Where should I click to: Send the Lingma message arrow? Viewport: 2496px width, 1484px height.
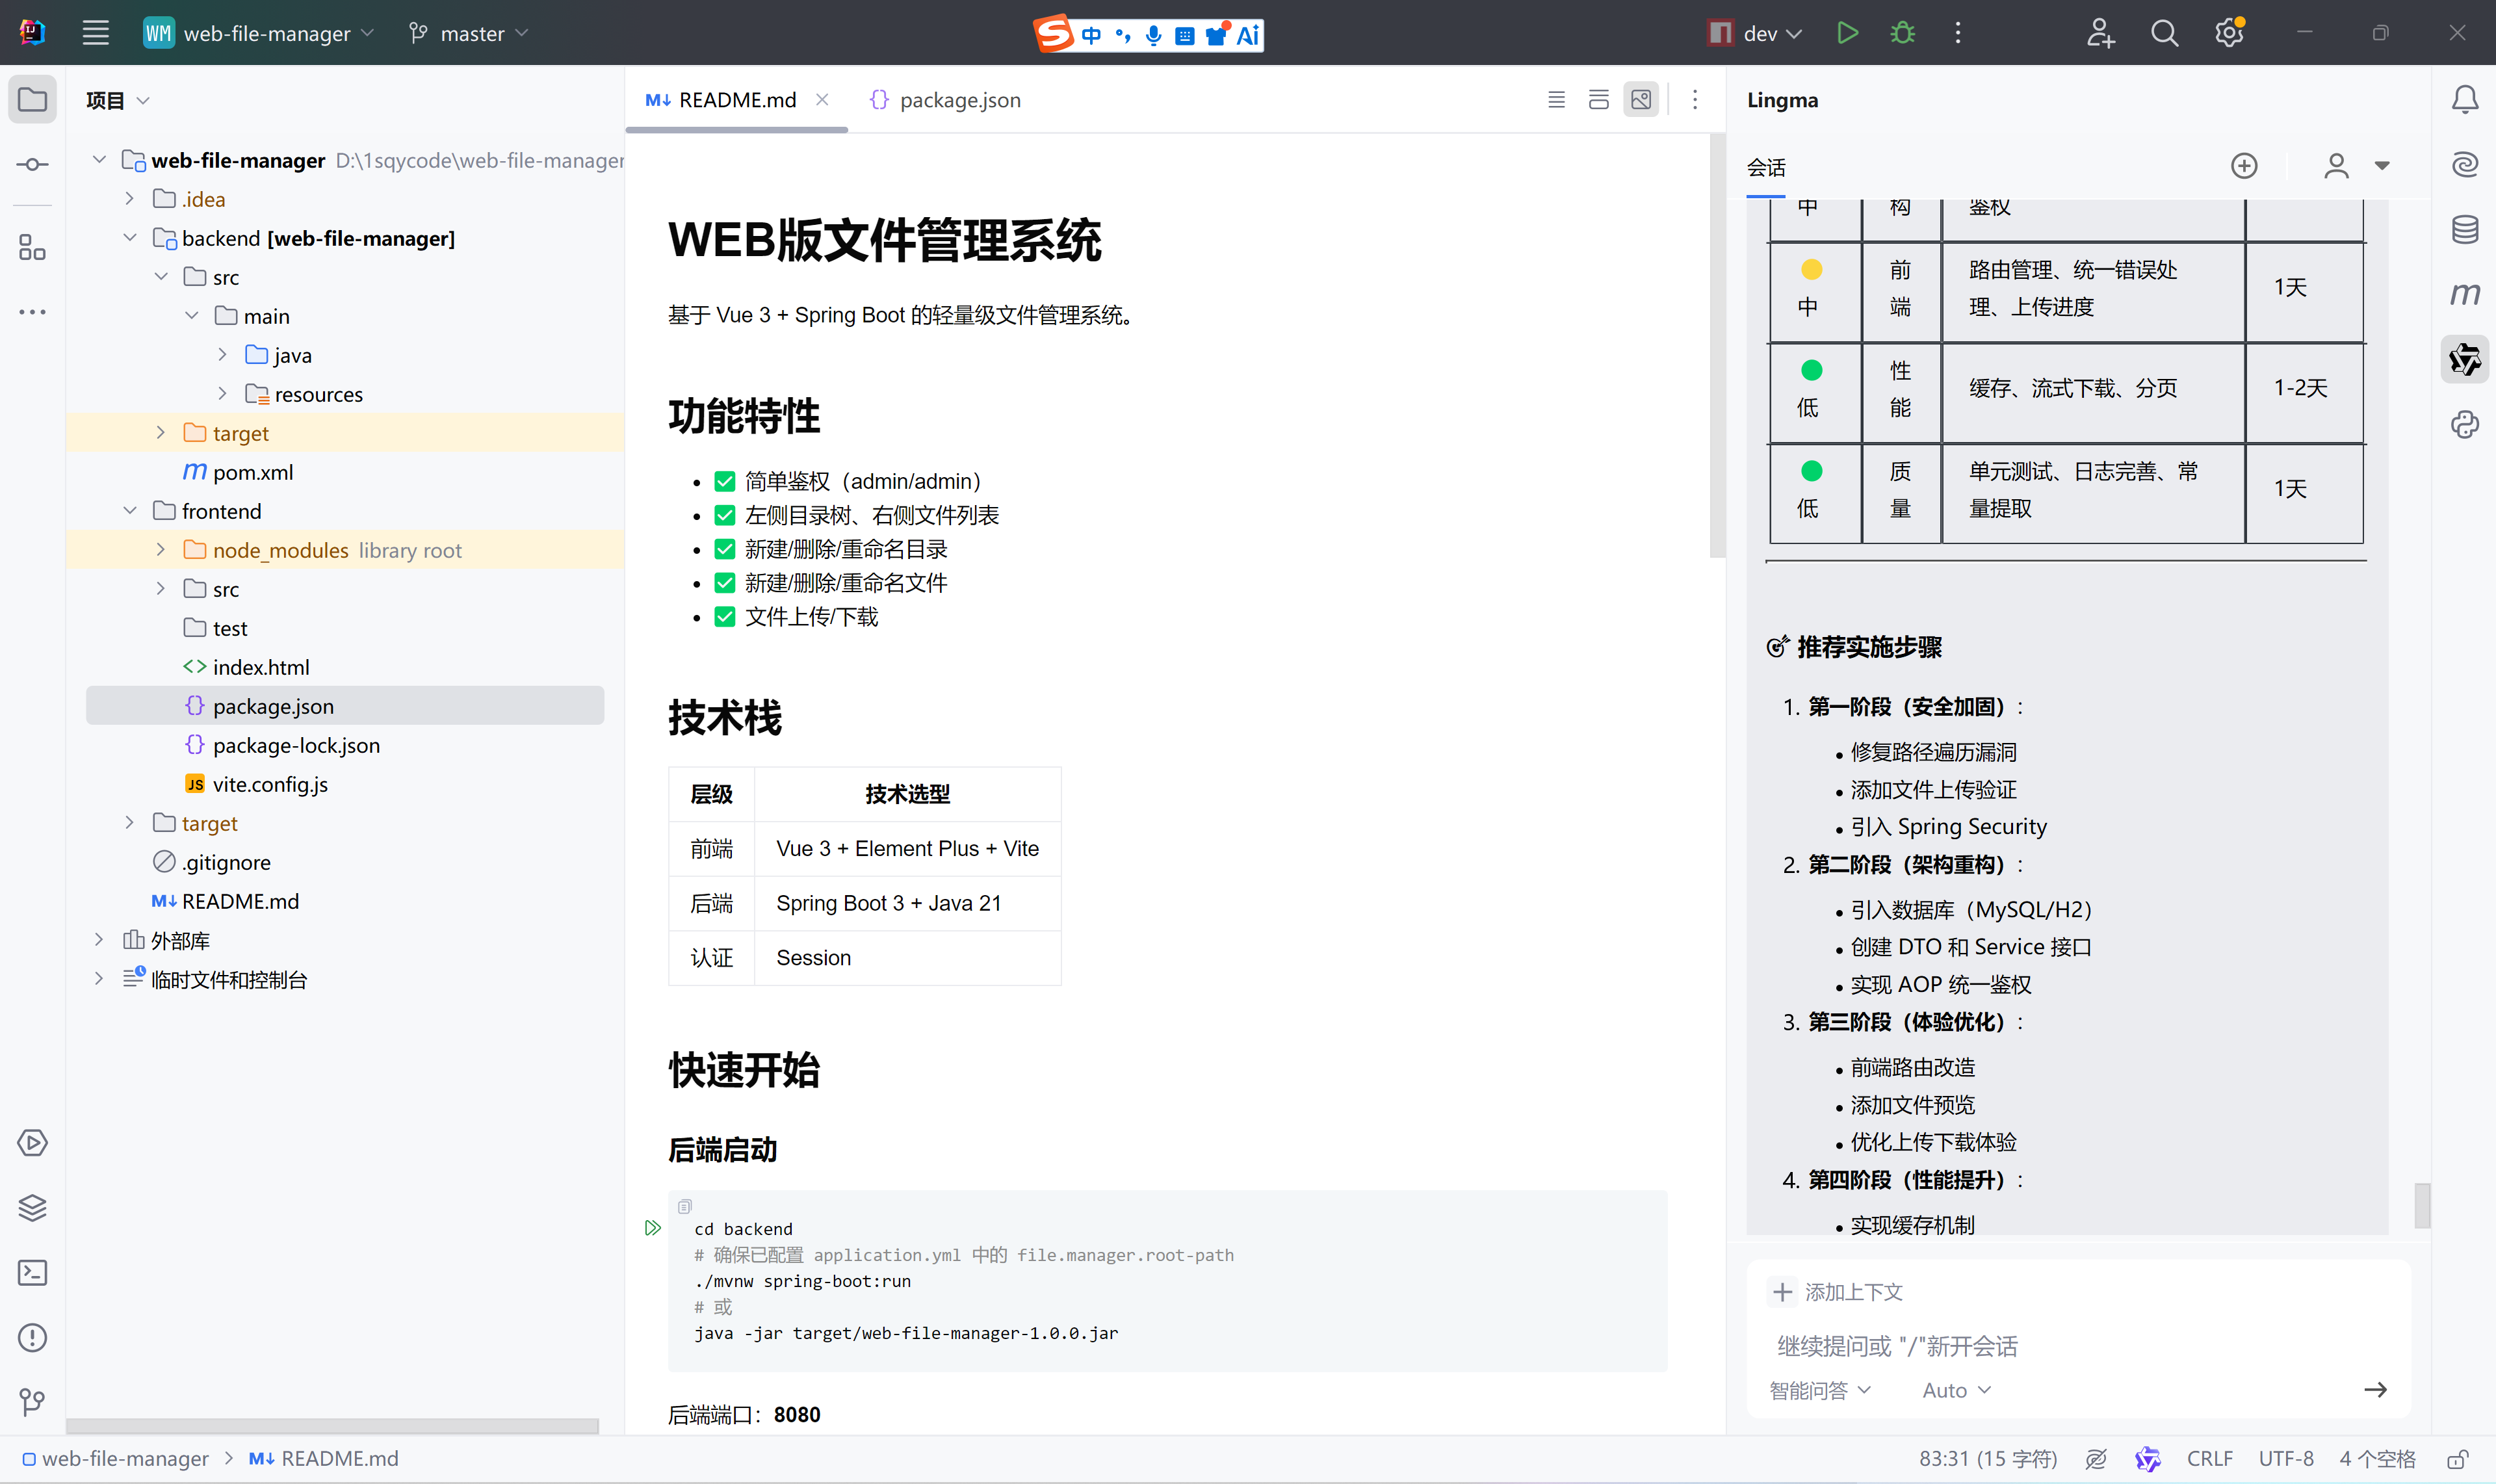tap(2375, 1390)
